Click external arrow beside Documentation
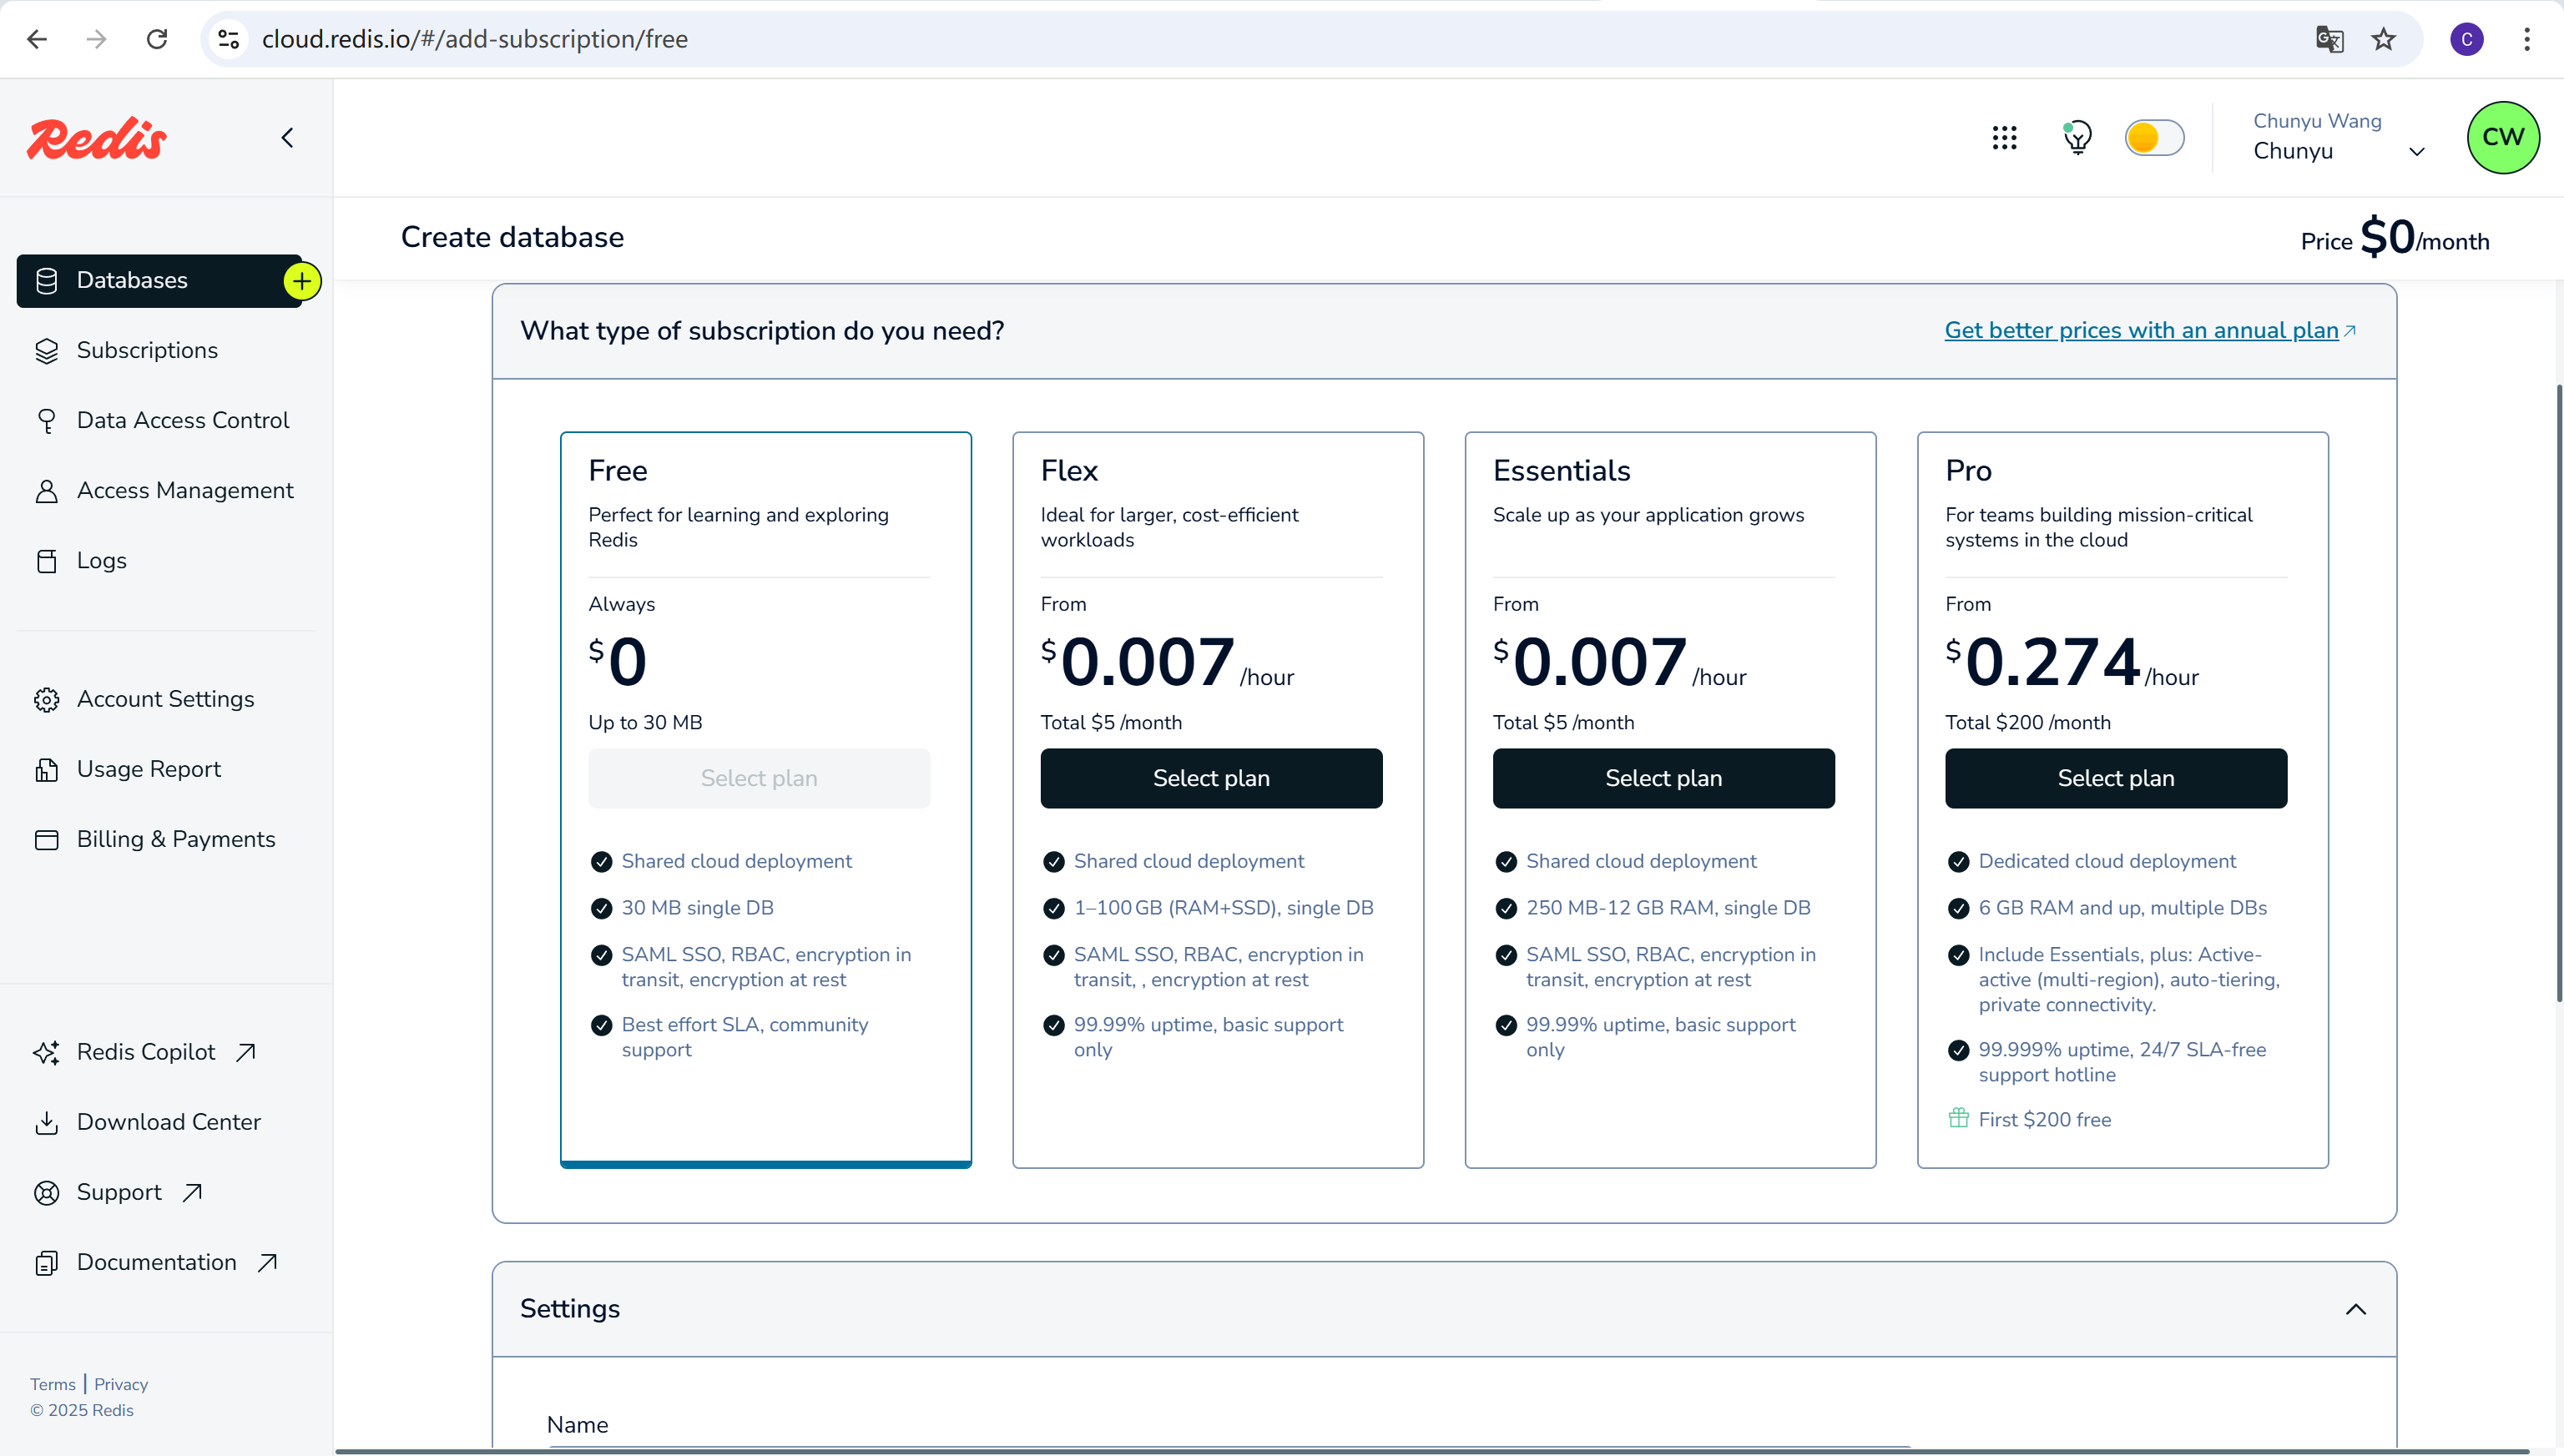 click(x=267, y=1262)
